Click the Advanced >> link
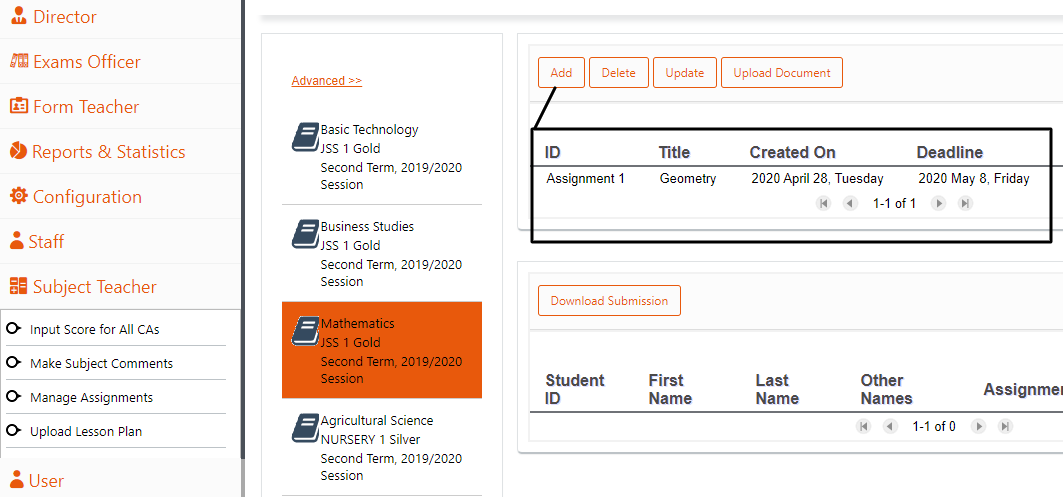 point(327,81)
